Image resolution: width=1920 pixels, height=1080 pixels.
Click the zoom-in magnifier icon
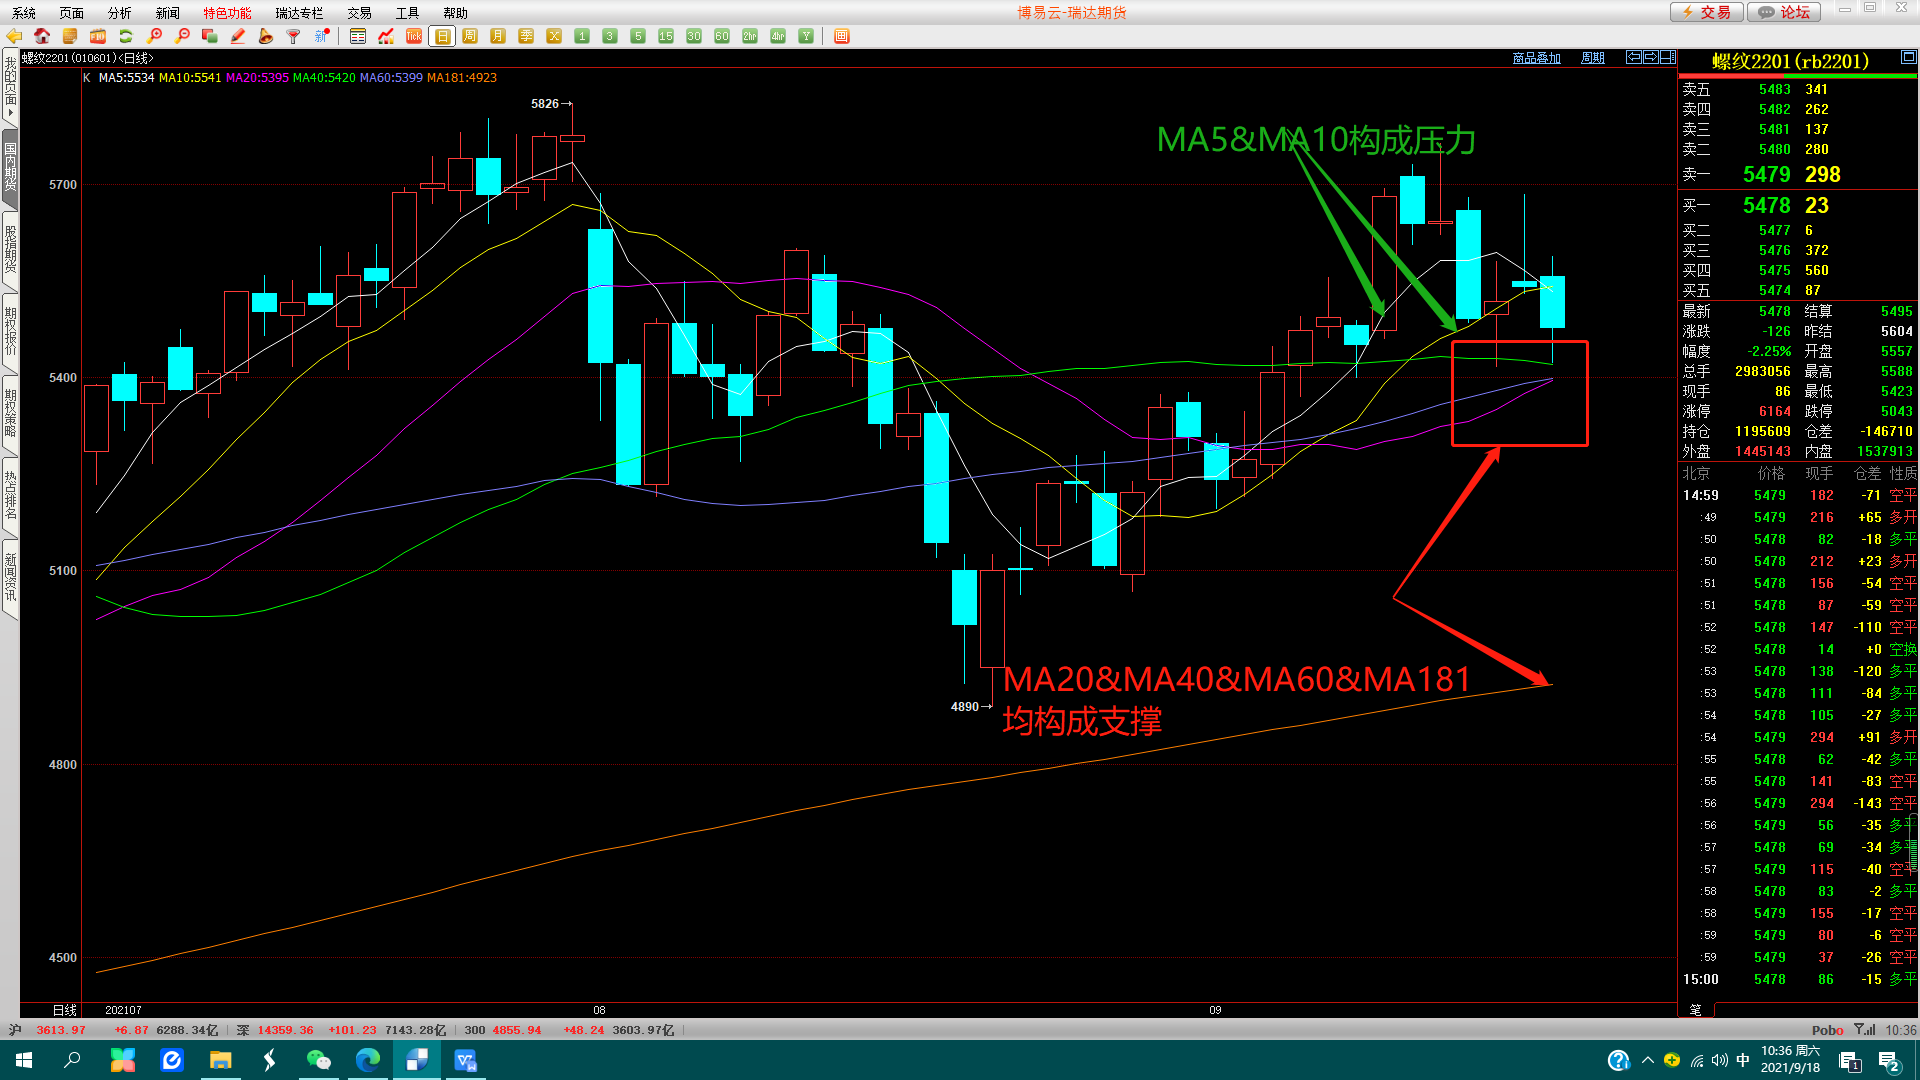154,36
